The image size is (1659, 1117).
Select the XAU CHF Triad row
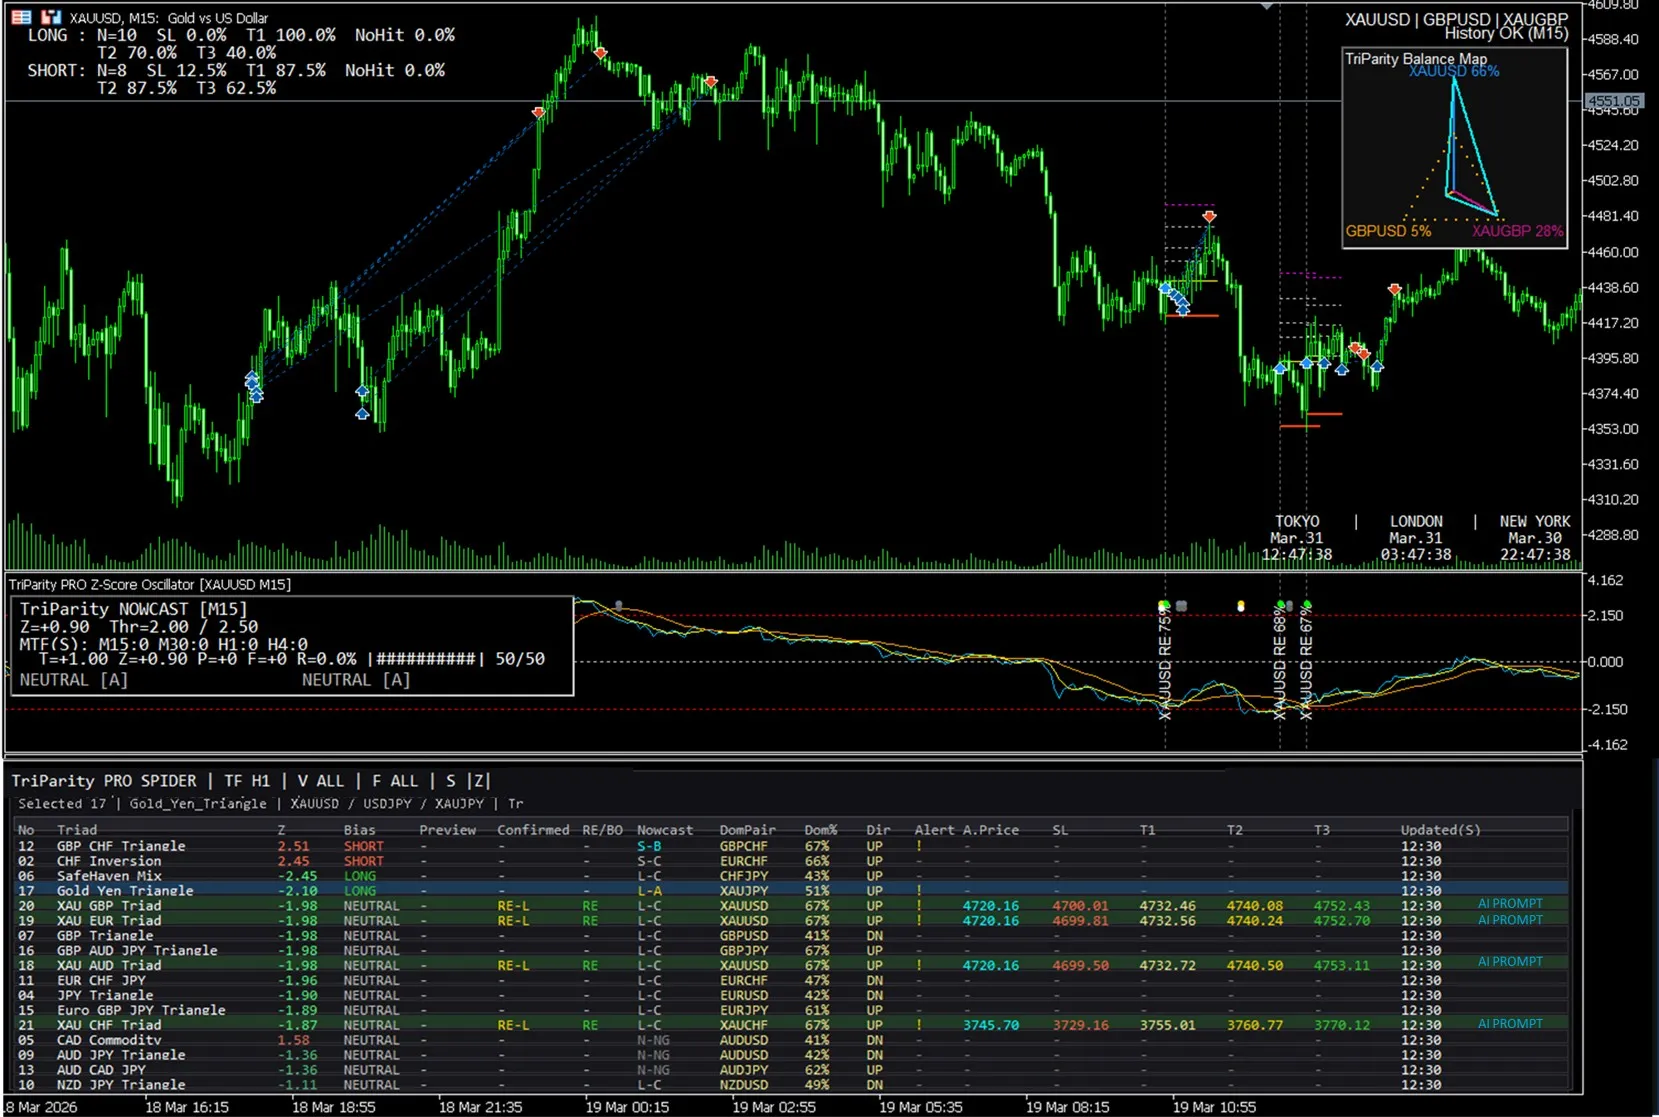point(790,1025)
